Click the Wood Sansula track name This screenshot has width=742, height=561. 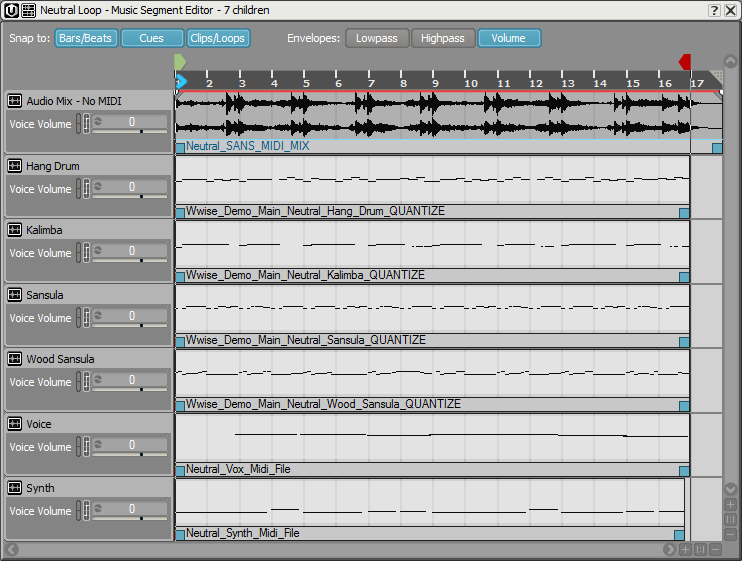point(60,359)
